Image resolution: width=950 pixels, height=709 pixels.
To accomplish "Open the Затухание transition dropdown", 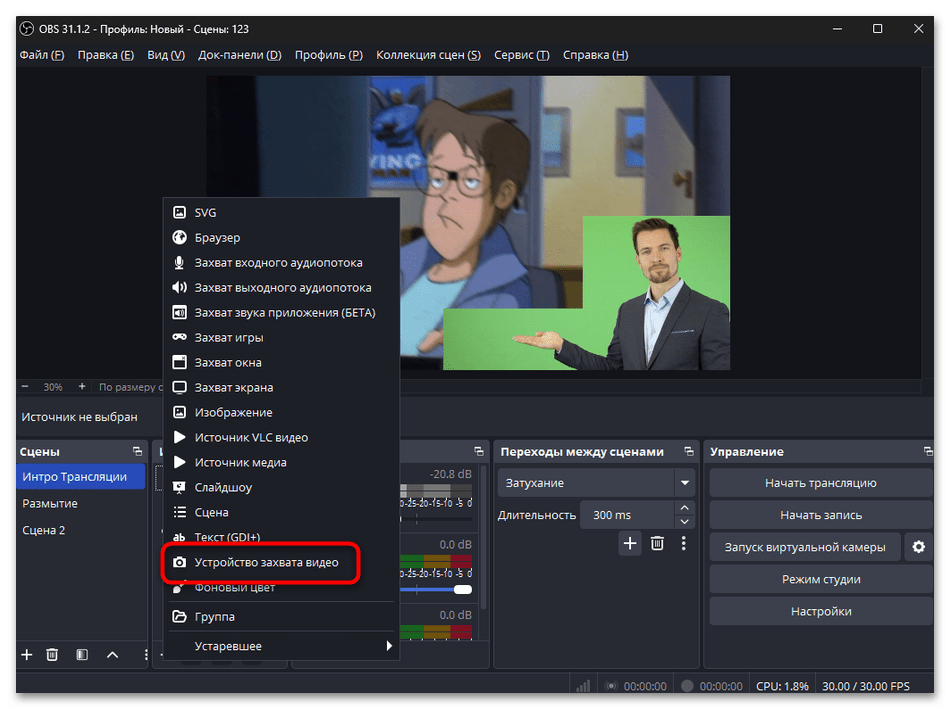I will coord(596,483).
